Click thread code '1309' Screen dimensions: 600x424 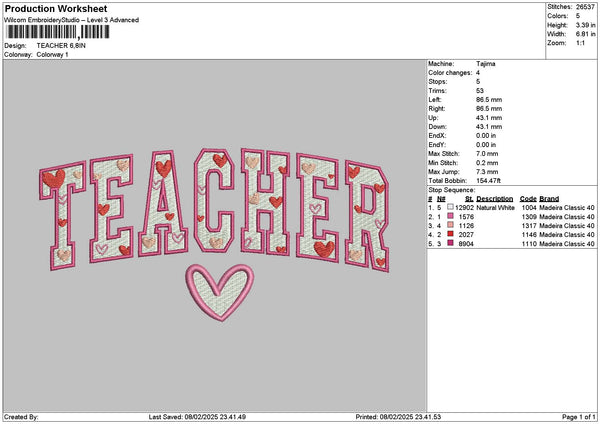pos(529,217)
